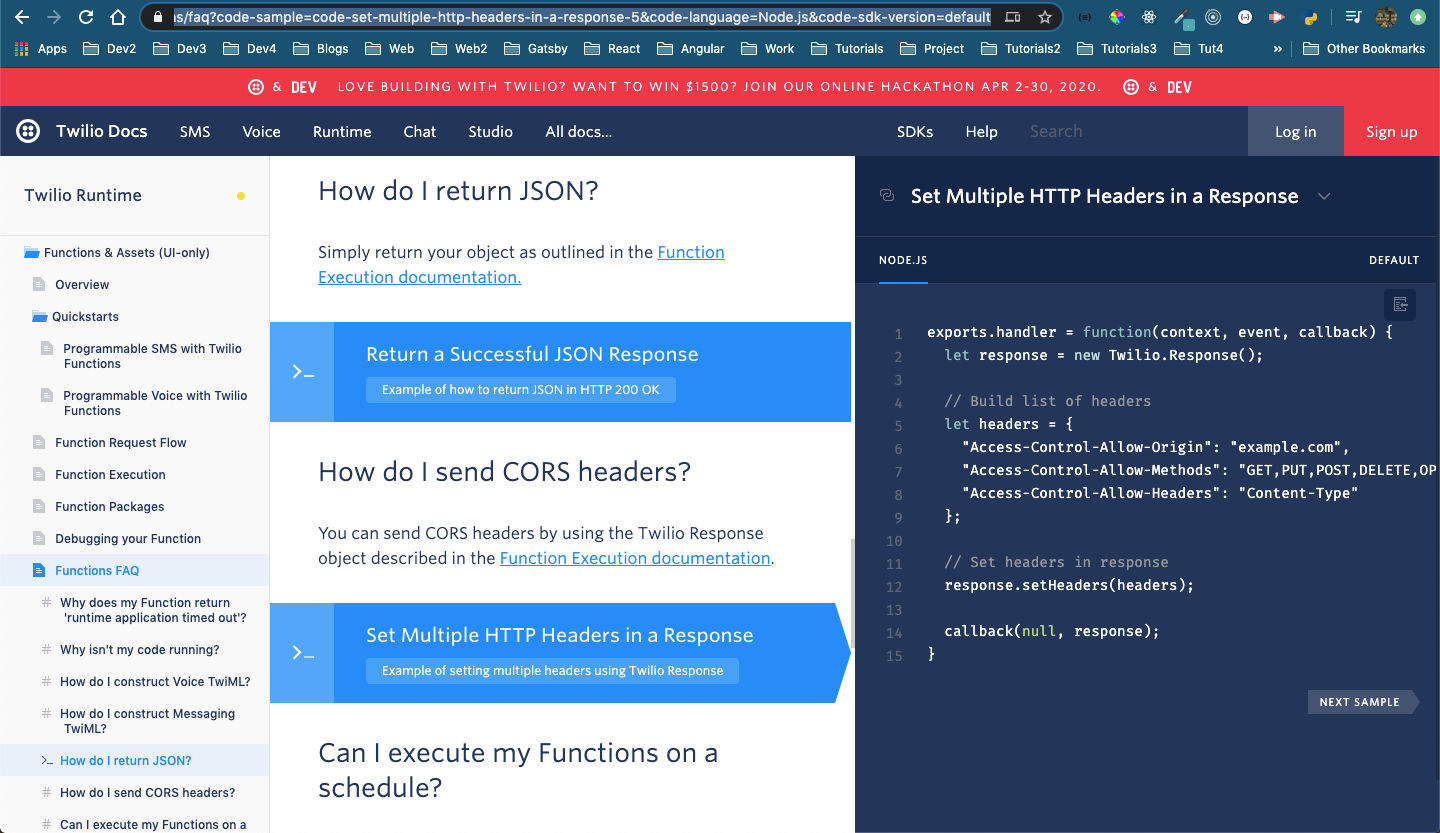Open the Twilio Docs home link in the navbar
This screenshot has height=833, width=1440.
(101, 131)
